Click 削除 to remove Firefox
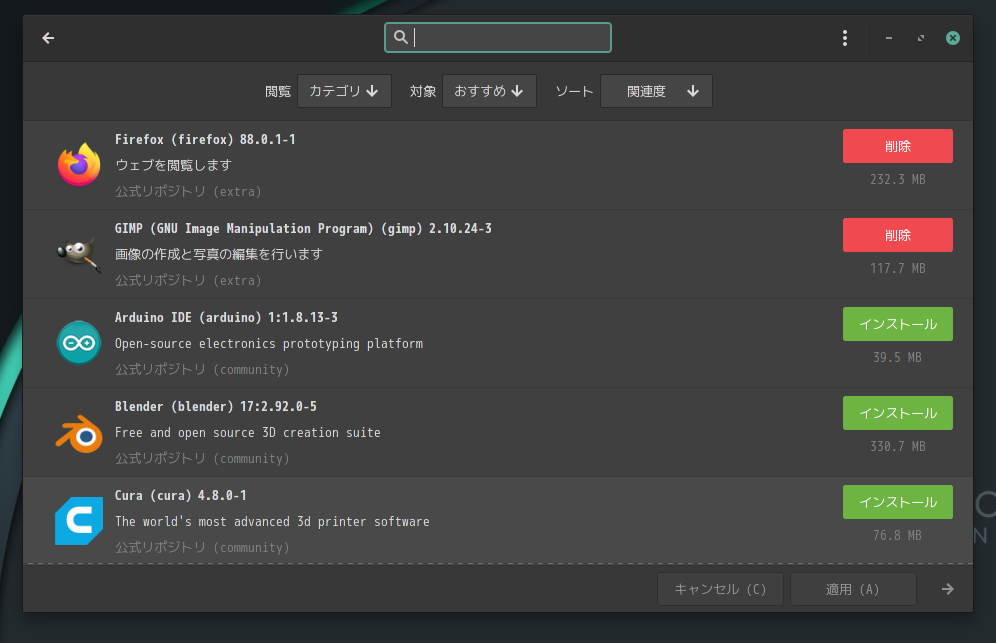 click(x=898, y=146)
